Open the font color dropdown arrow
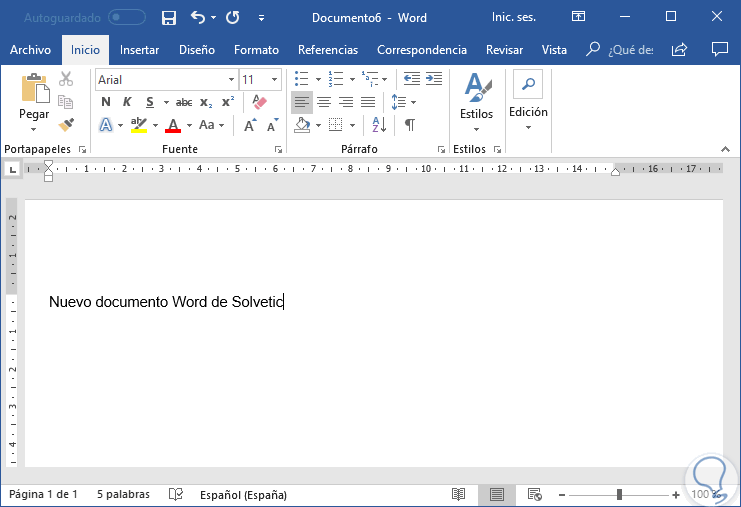 click(190, 126)
